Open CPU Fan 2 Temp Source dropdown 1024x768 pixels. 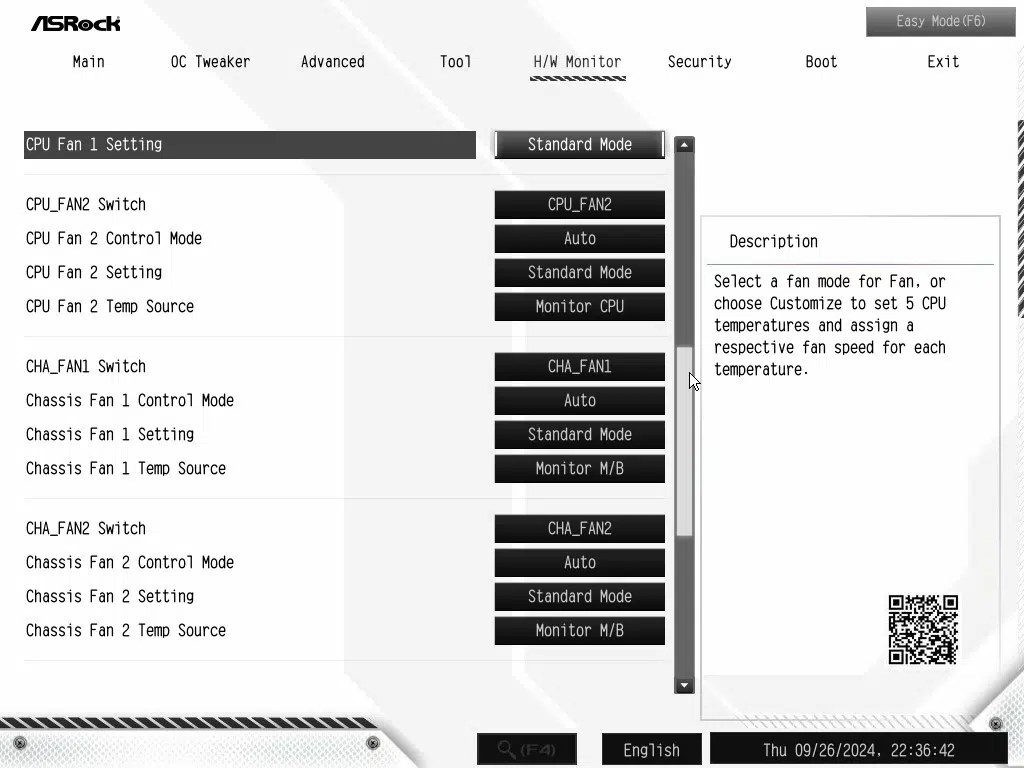click(x=579, y=306)
